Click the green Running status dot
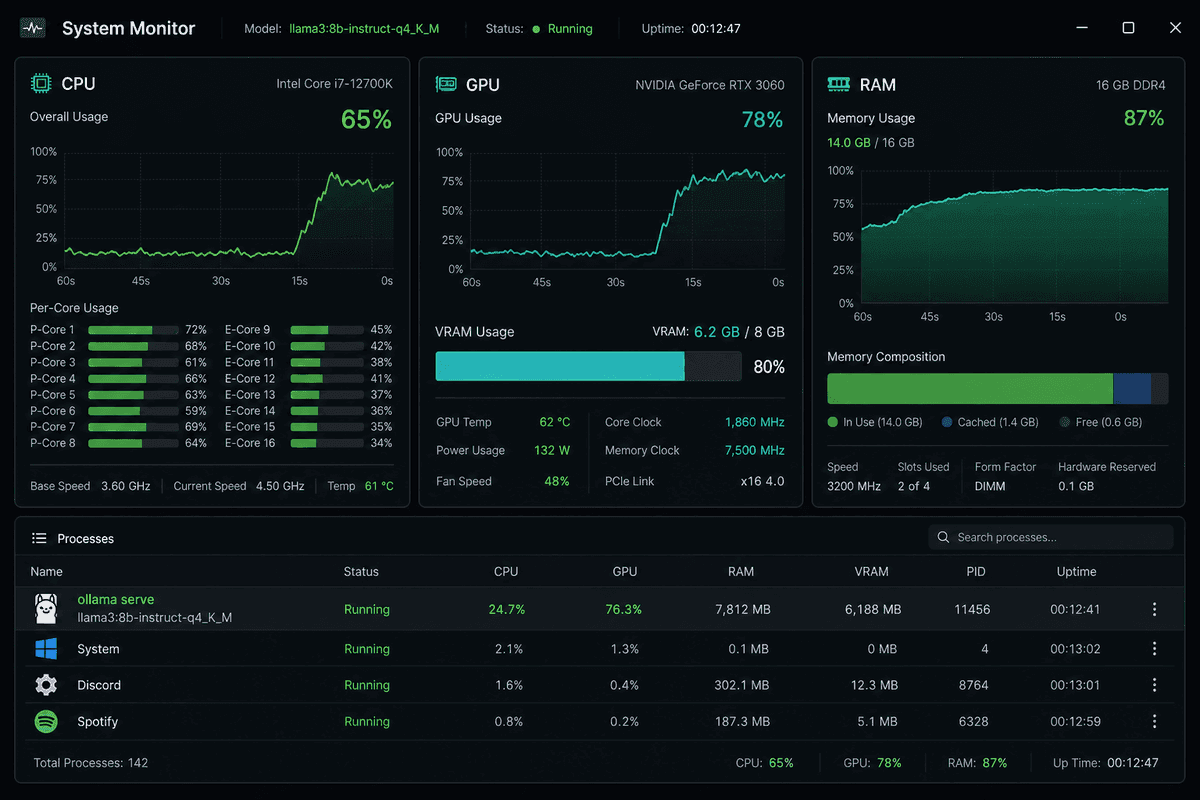 [537, 29]
